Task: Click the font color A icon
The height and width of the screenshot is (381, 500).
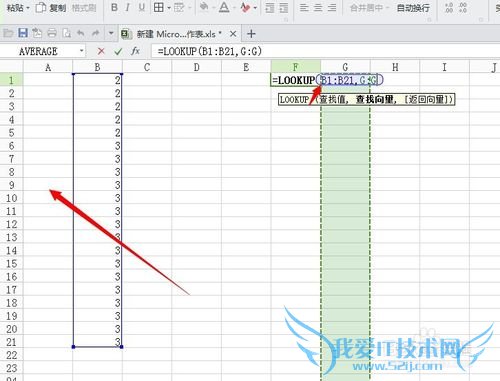Action: coord(224,7)
